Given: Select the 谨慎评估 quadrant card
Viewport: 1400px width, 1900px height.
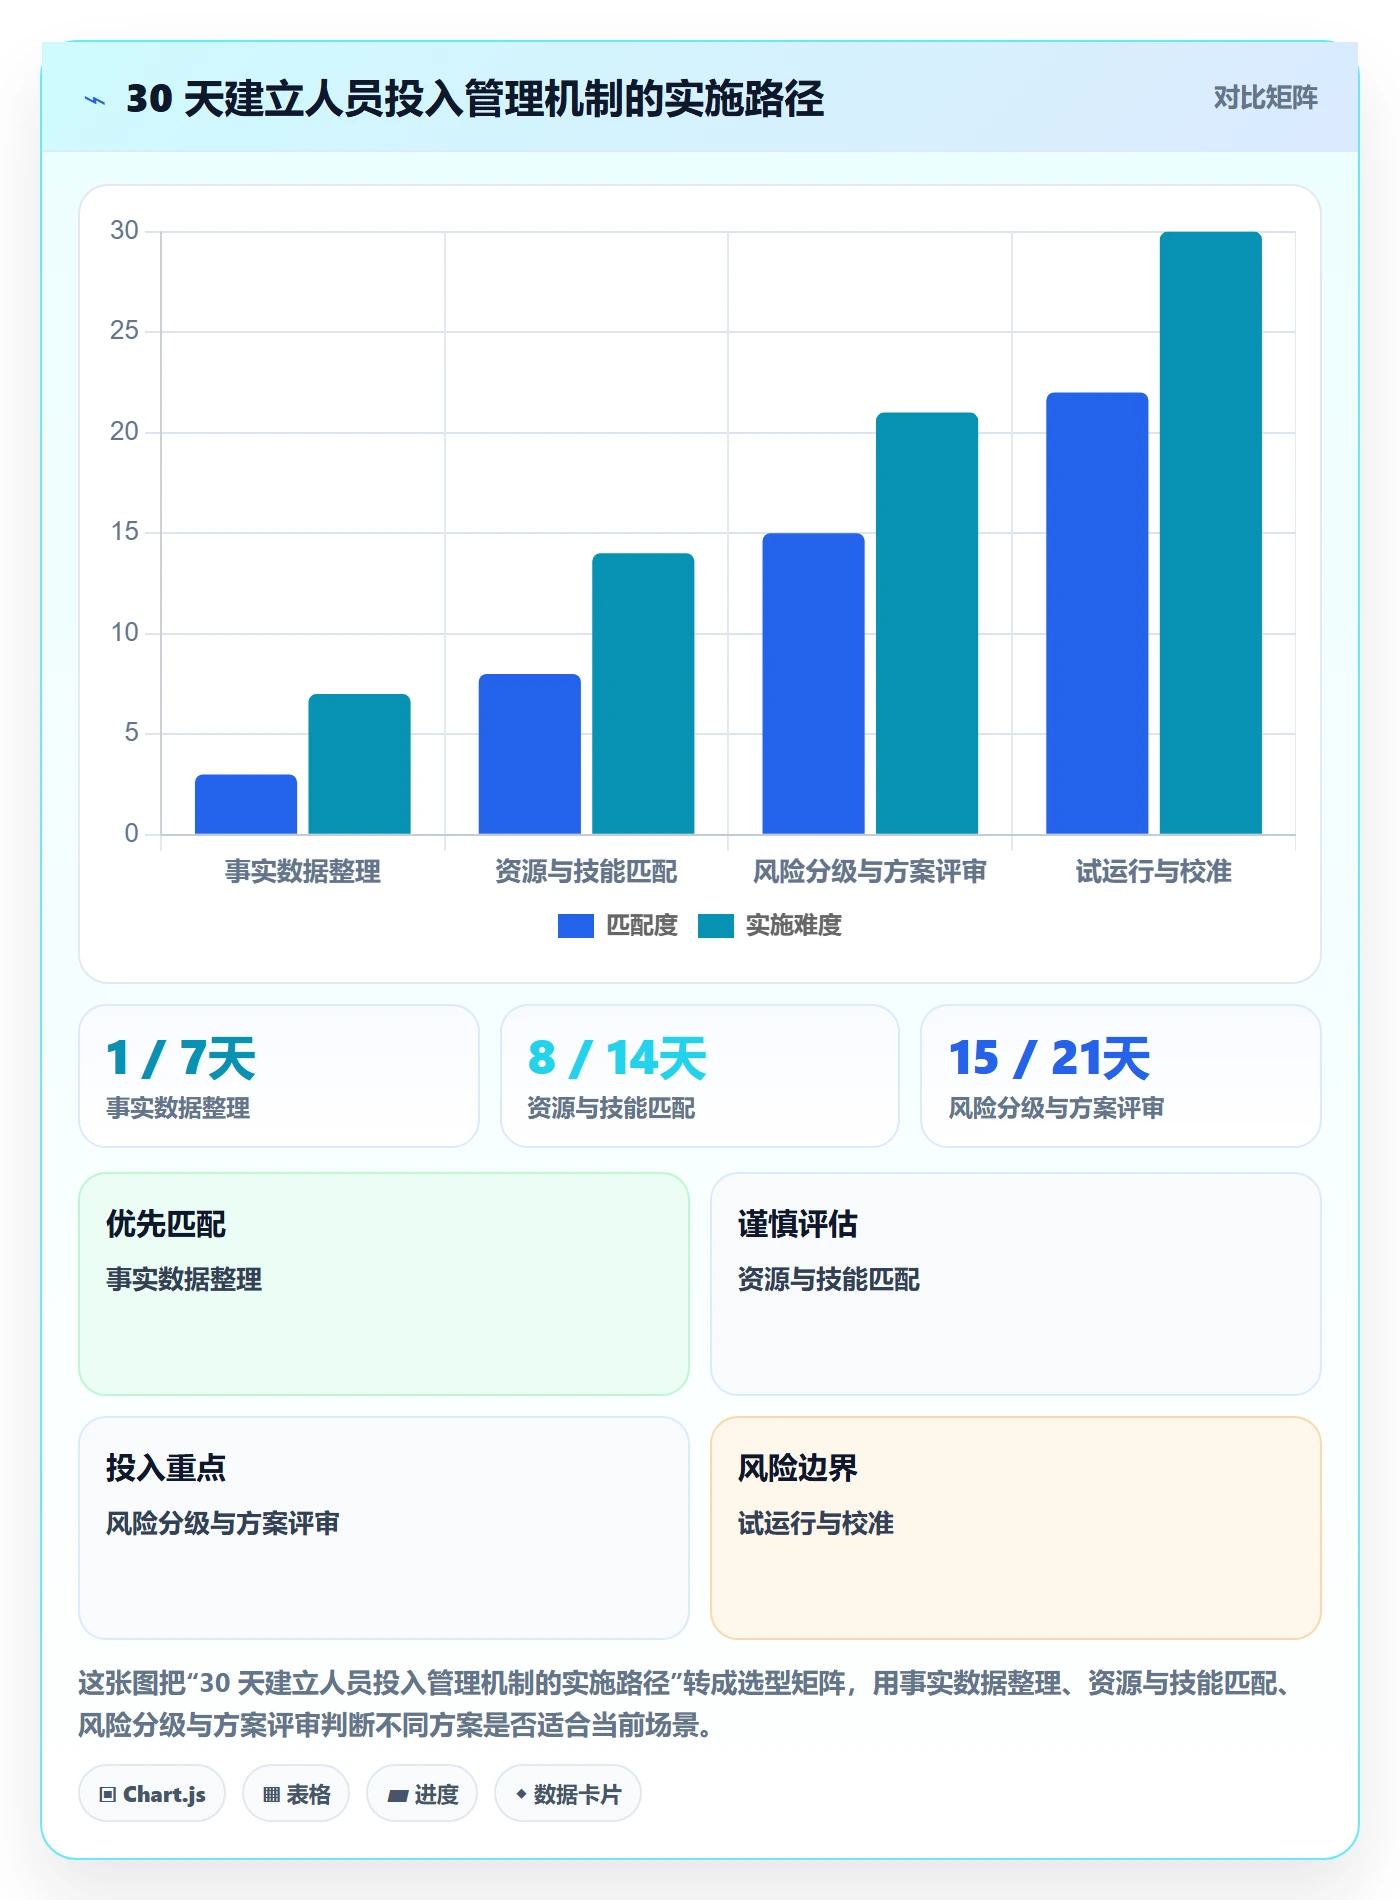Looking at the screenshot, I should click(x=1016, y=1284).
